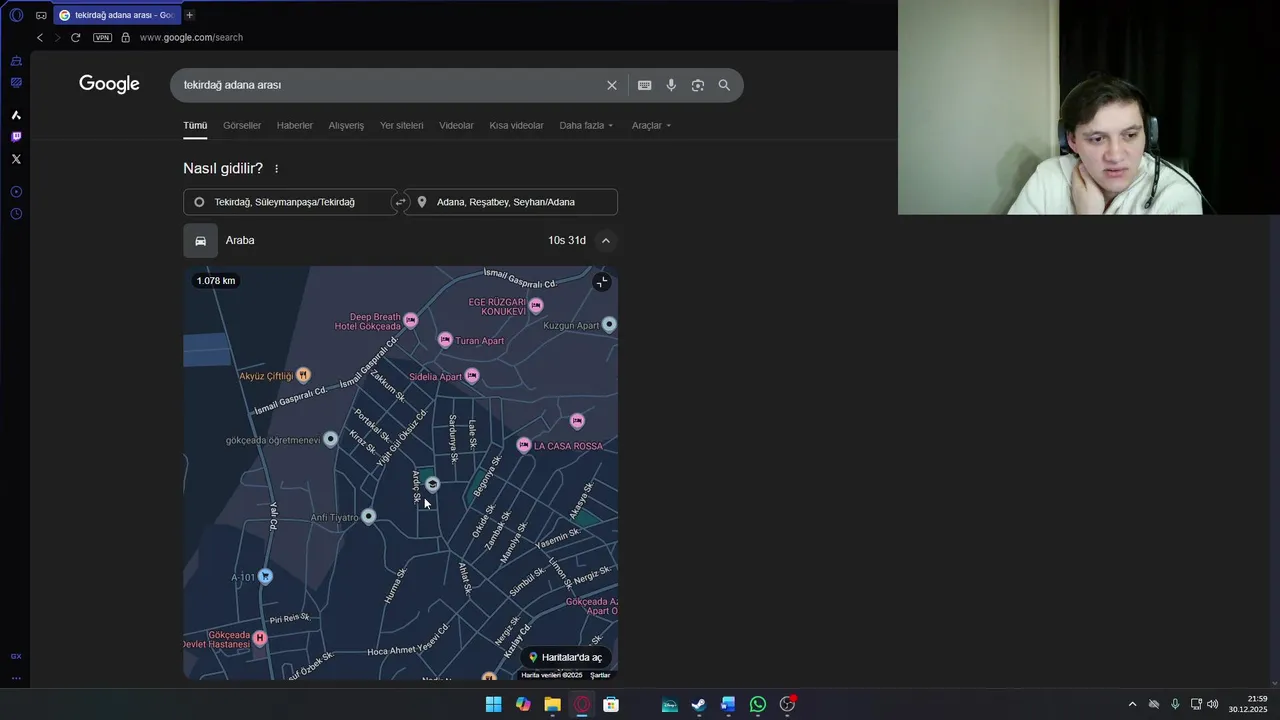Click the Akyüz Çiftliği restaurant pin
Image resolution: width=1280 pixels, height=720 pixels.
[303, 375]
